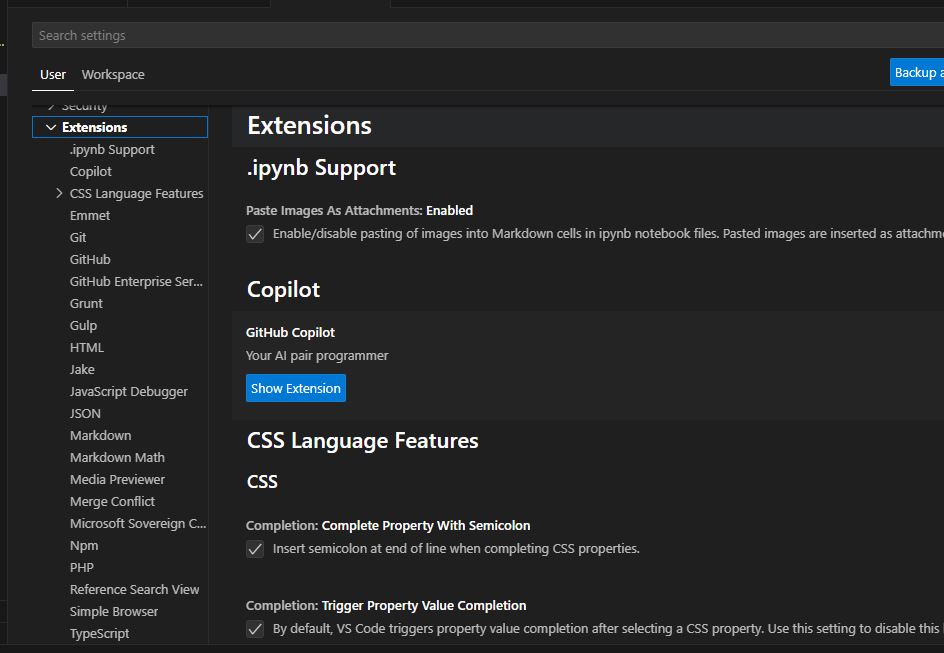The width and height of the screenshot is (944, 653).
Task: Open TypeScript settings category
Action: pyautogui.click(x=99, y=634)
